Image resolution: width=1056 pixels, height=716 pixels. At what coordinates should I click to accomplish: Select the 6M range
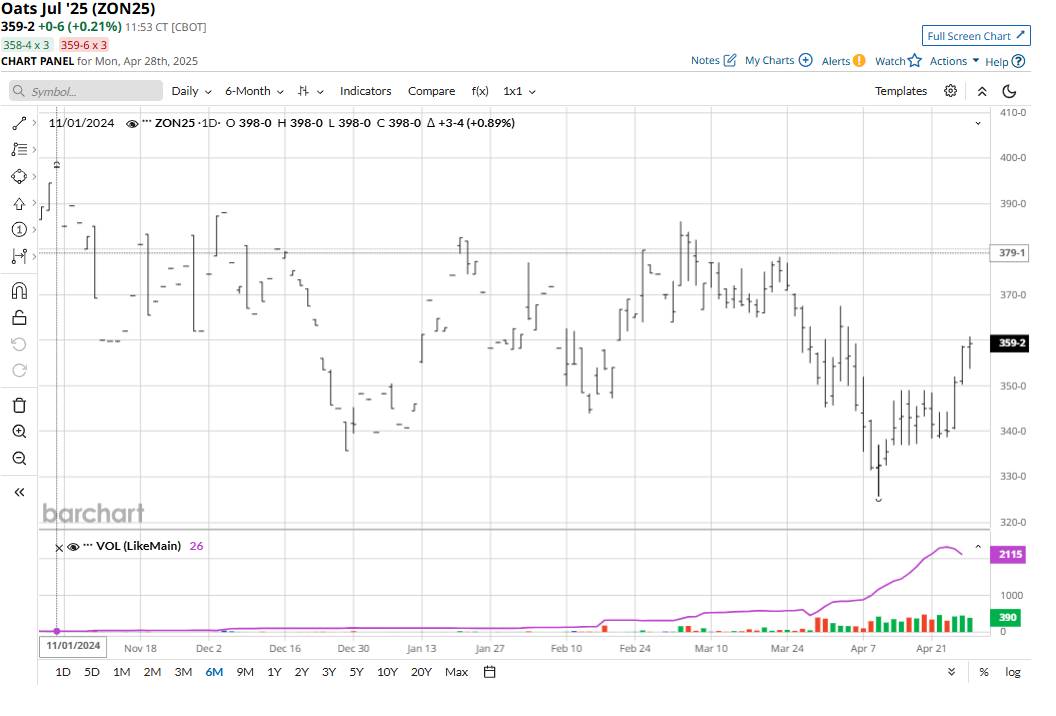214,672
